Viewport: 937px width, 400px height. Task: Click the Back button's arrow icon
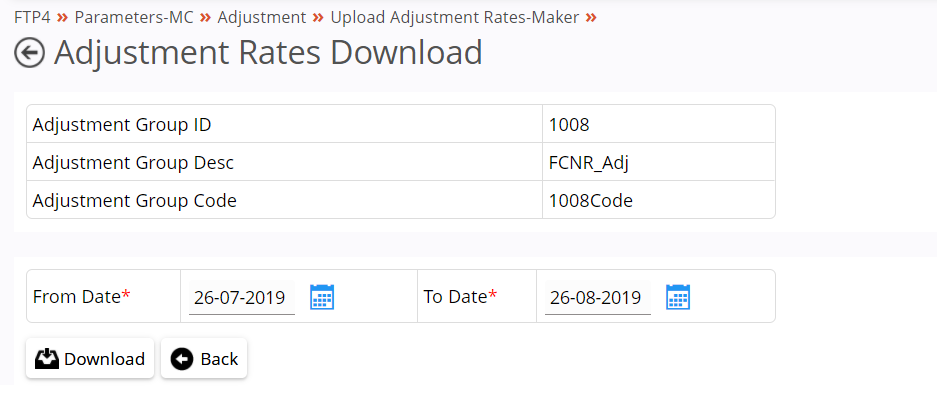click(x=182, y=359)
